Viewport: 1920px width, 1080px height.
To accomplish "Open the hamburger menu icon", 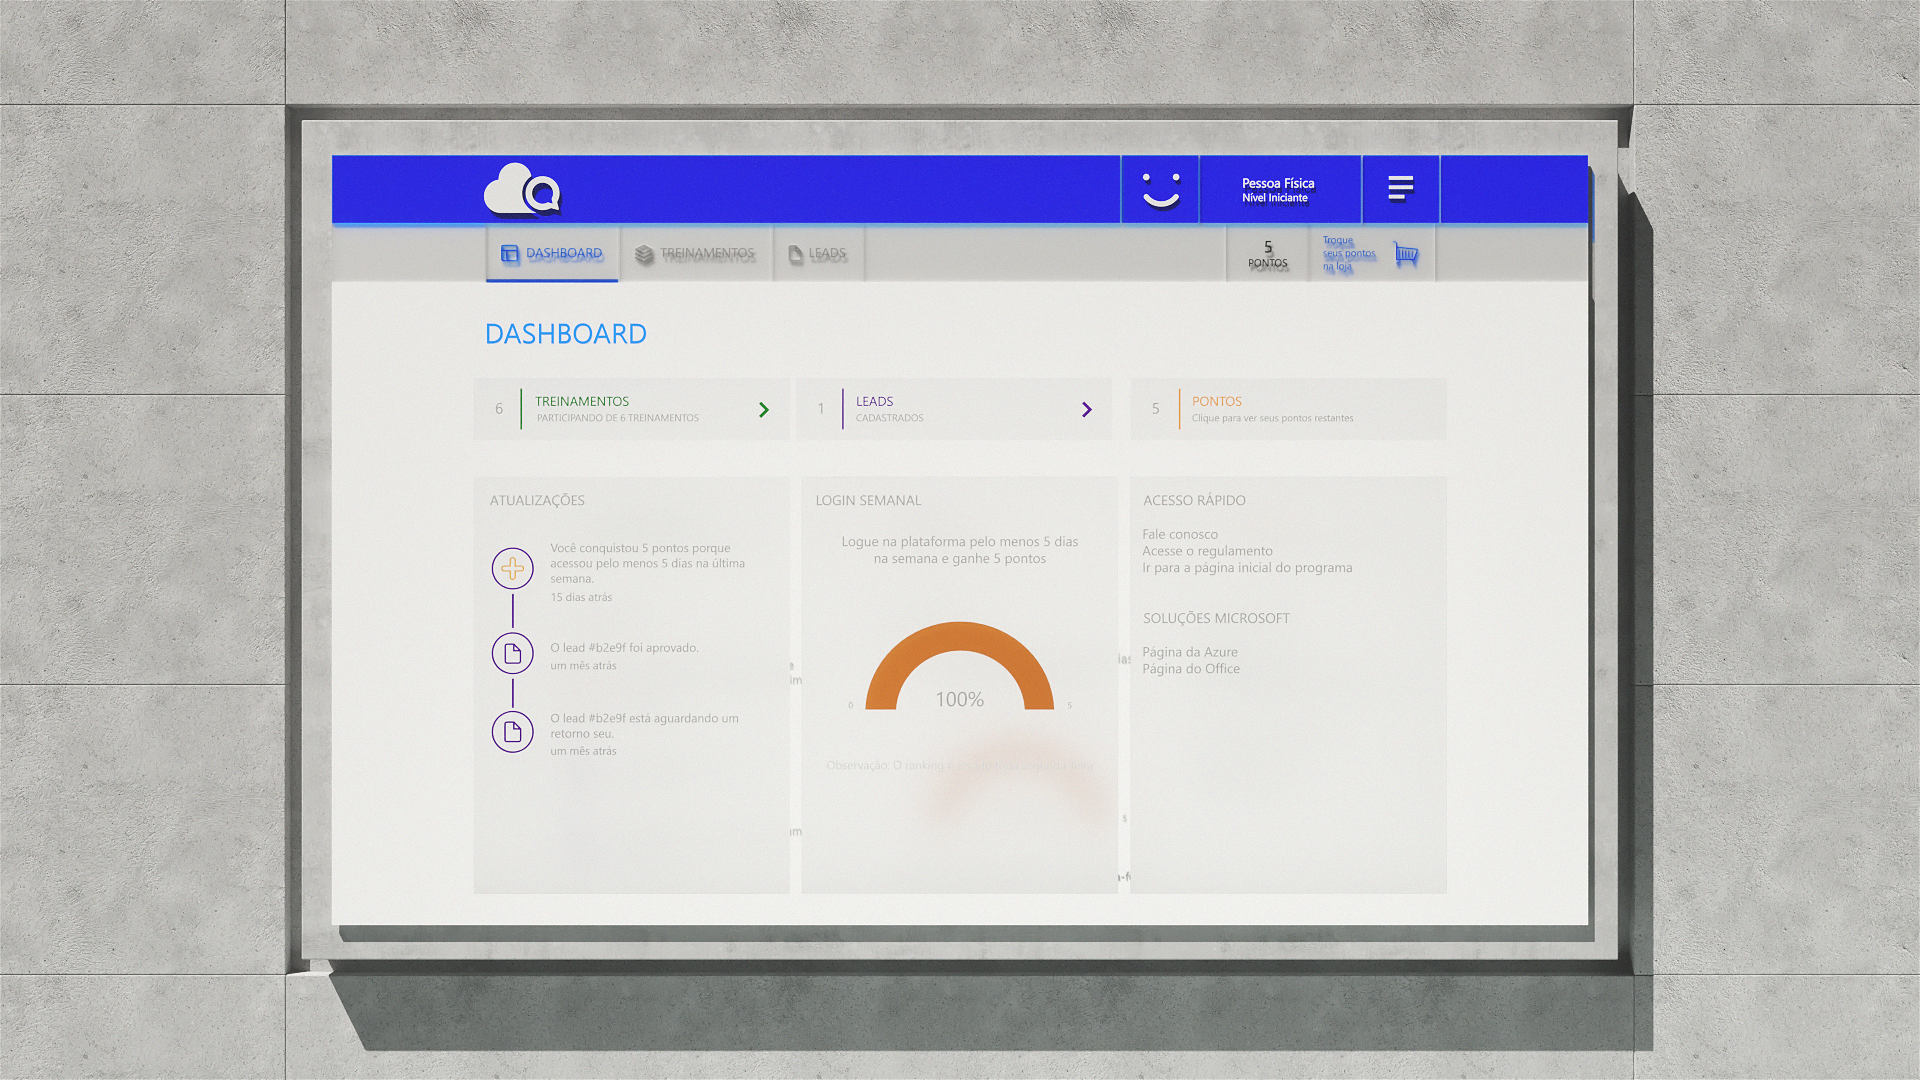I will [x=1400, y=188].
